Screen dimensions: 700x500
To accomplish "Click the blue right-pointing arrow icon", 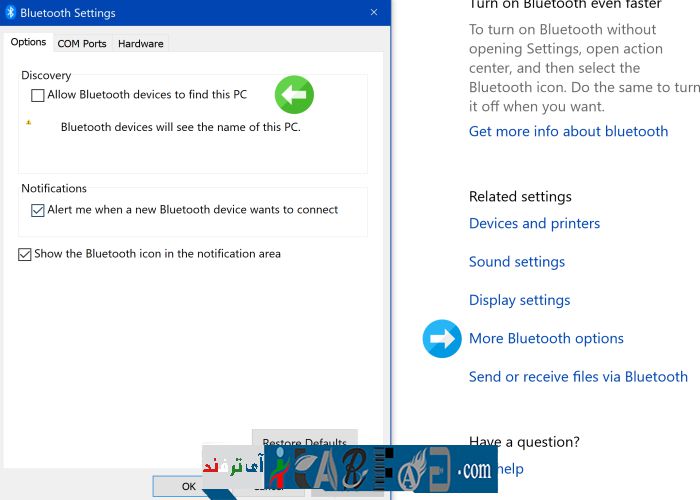I will tap(442, 339).
